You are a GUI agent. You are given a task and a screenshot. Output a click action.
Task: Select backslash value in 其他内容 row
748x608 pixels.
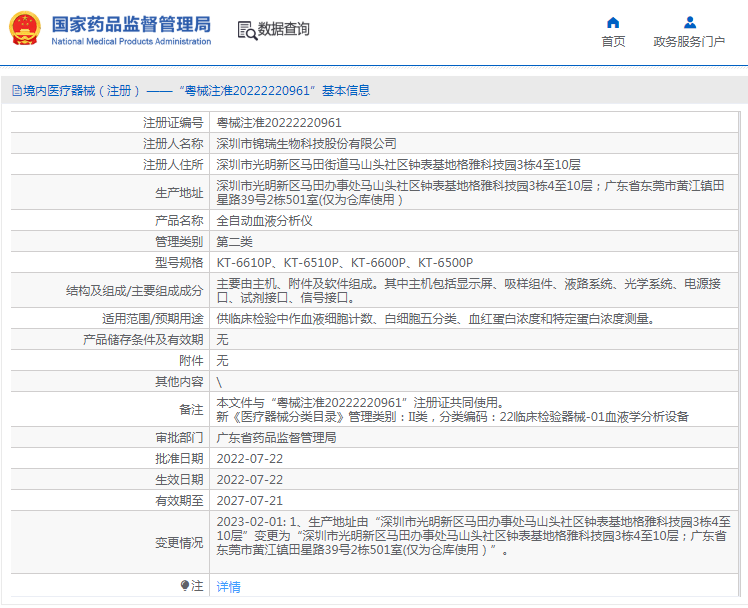pos(219,382)
